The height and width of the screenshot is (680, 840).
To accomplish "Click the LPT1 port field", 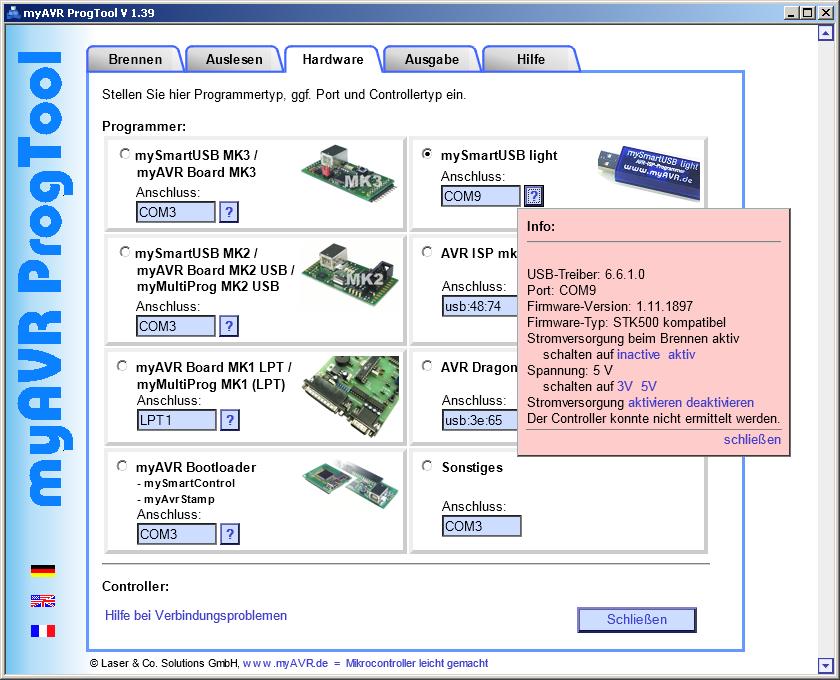I will click(x=177, y=420).
